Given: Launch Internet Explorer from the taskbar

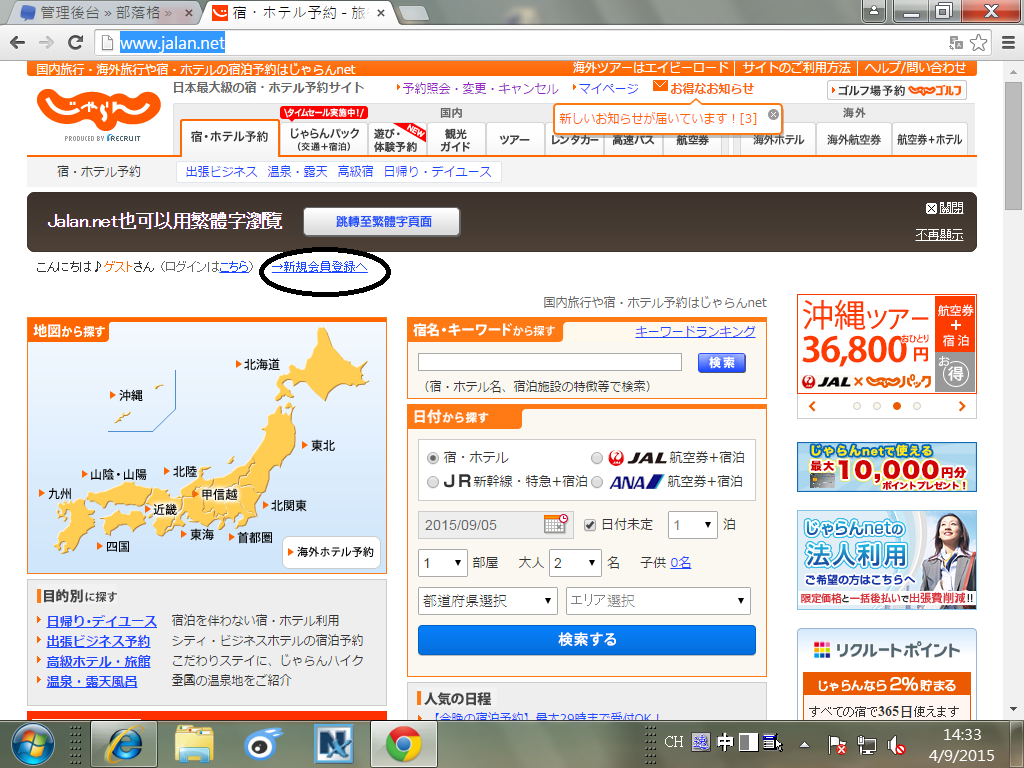Looking at the screenshot, I should coord(124,744).
